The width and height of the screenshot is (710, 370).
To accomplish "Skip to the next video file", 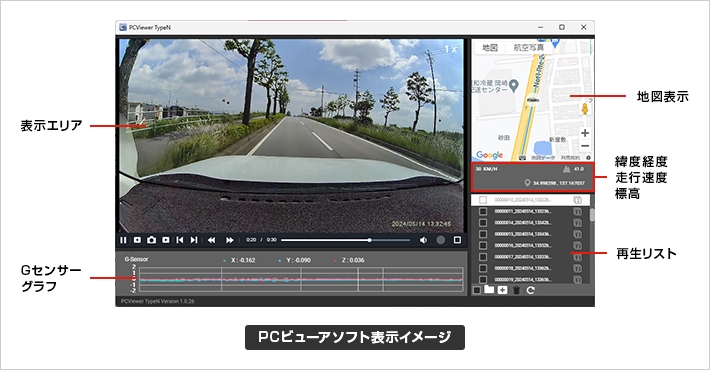I will tap(194, 240).
